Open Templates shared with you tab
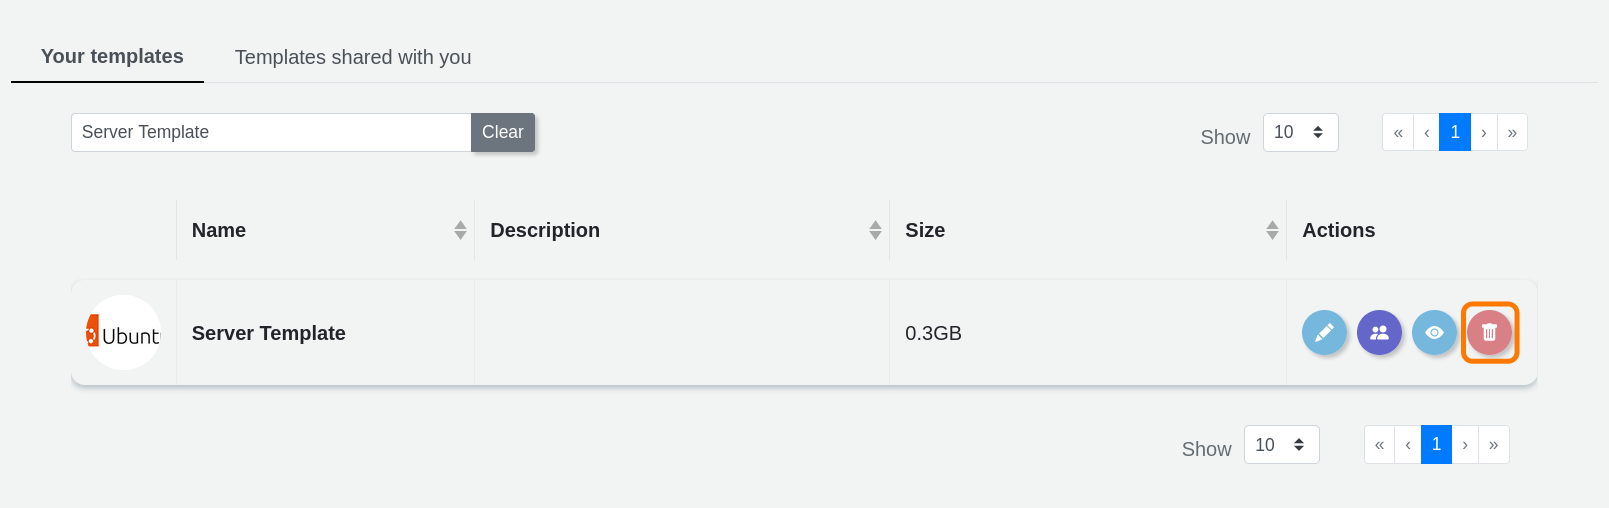 pyautogui.click(x=353, y=57)
